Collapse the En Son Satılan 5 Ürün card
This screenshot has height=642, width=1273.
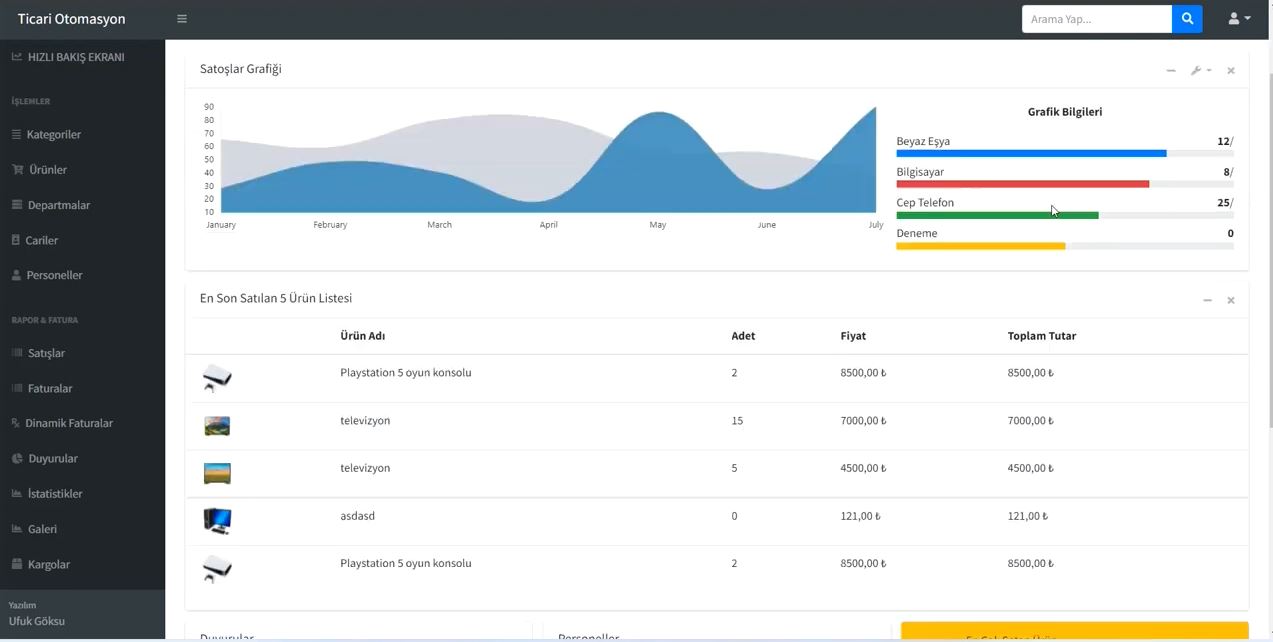click(x=1207, y=300)
